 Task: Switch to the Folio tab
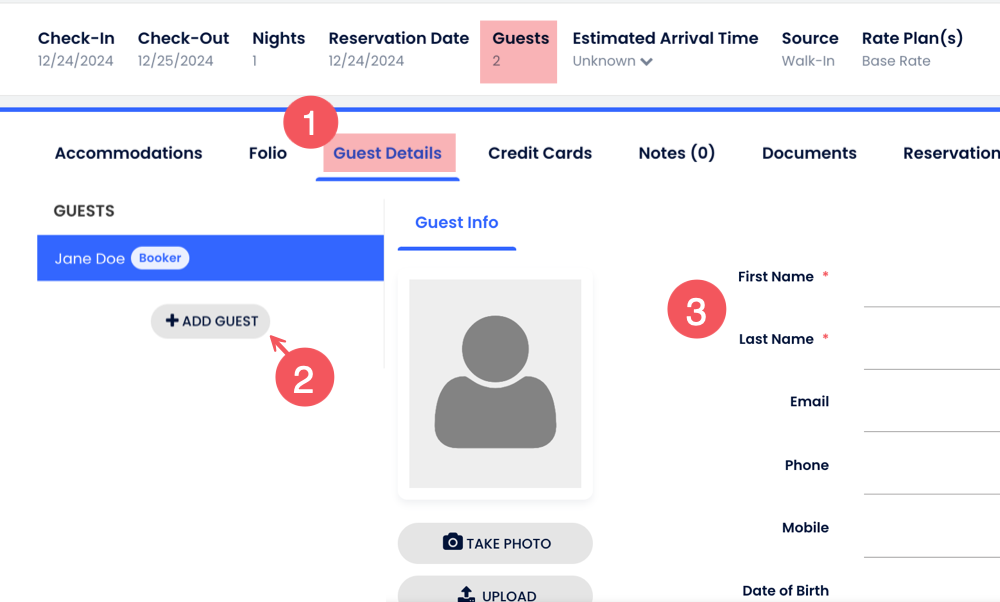pyautogui.click(x=268, y=153)
